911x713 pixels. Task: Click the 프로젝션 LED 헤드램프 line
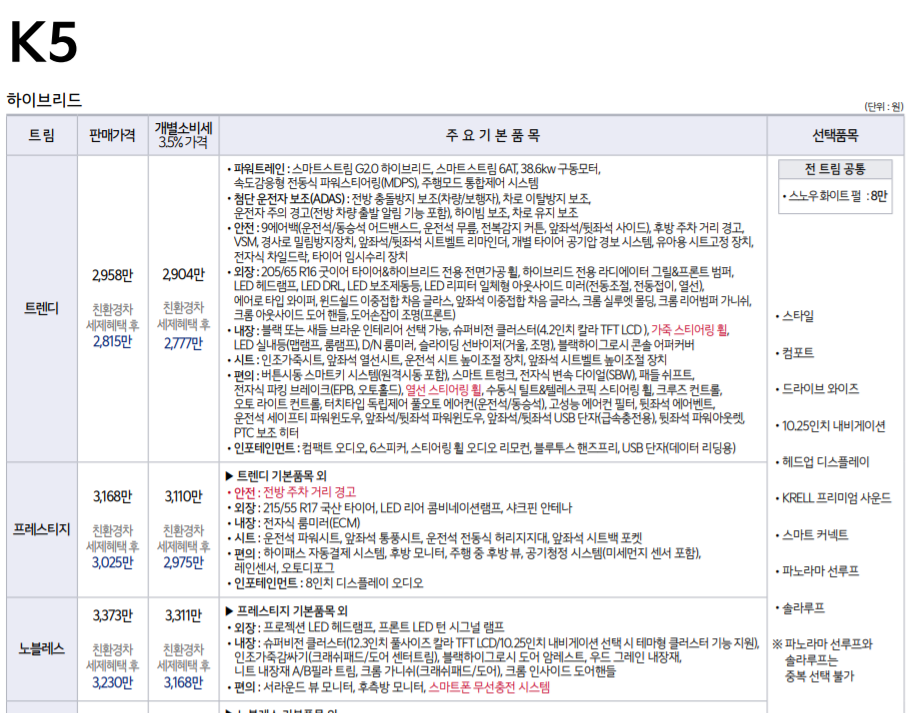365,627
